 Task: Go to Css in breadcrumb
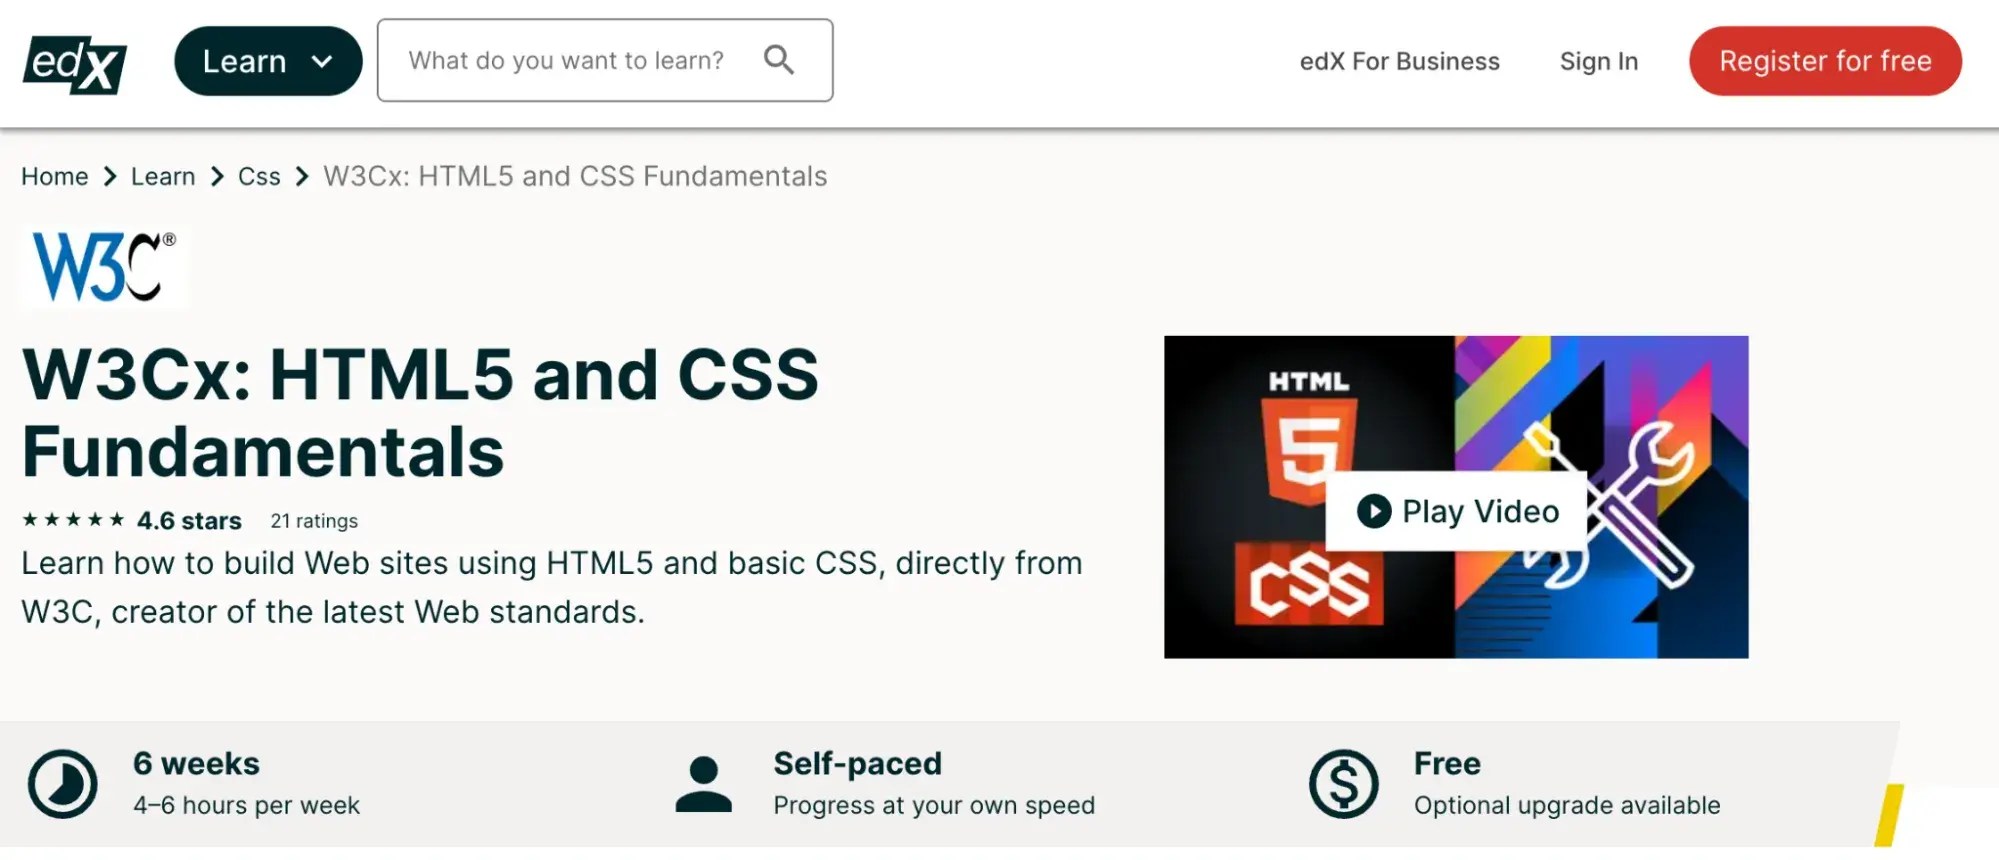(259, 176)
